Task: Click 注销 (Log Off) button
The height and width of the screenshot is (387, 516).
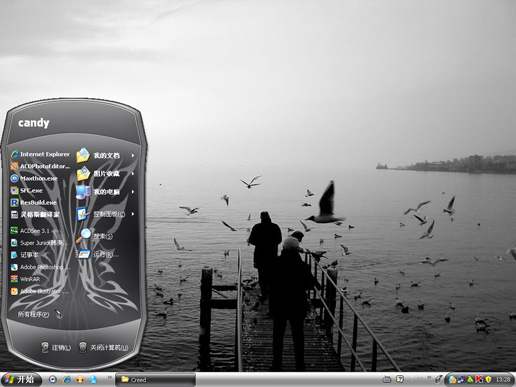Action: (x=56, y=348)
